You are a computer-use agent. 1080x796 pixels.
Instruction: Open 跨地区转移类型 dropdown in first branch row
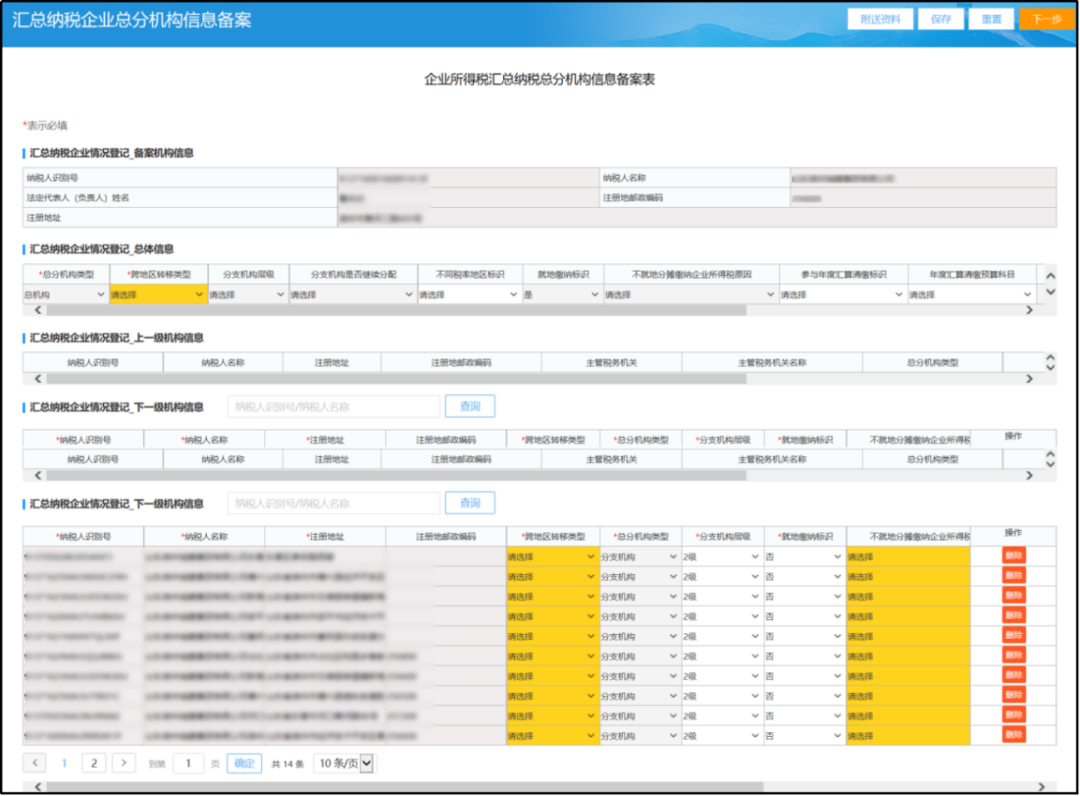(x=551, y=556)
